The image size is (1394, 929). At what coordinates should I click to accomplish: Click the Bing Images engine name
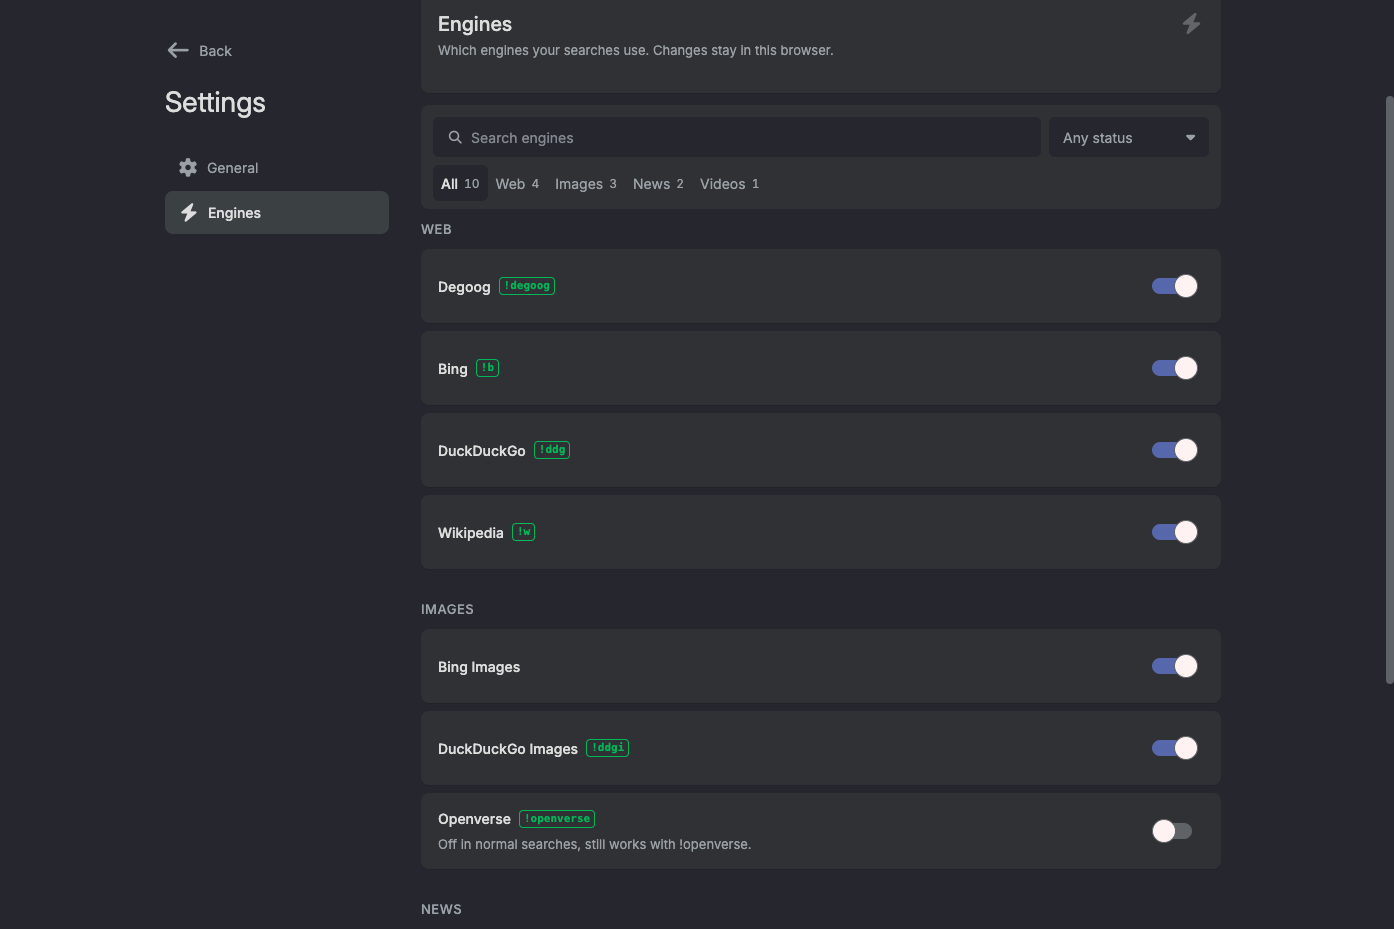pyautogui.click(x=479, y=667)
